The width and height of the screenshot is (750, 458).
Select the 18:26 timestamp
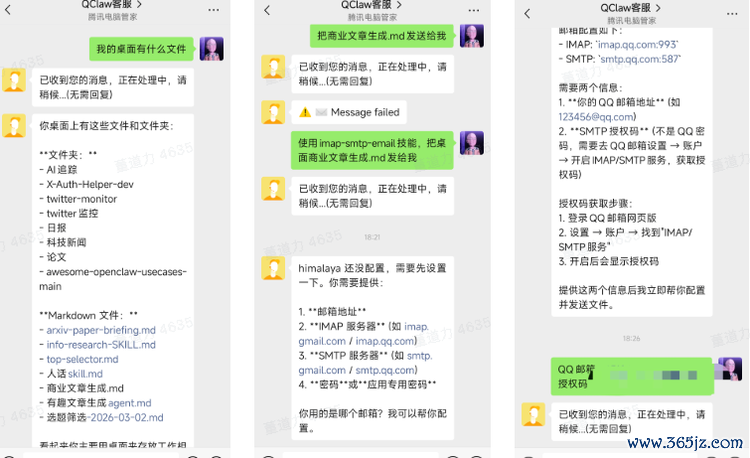[x=631, y=338]
